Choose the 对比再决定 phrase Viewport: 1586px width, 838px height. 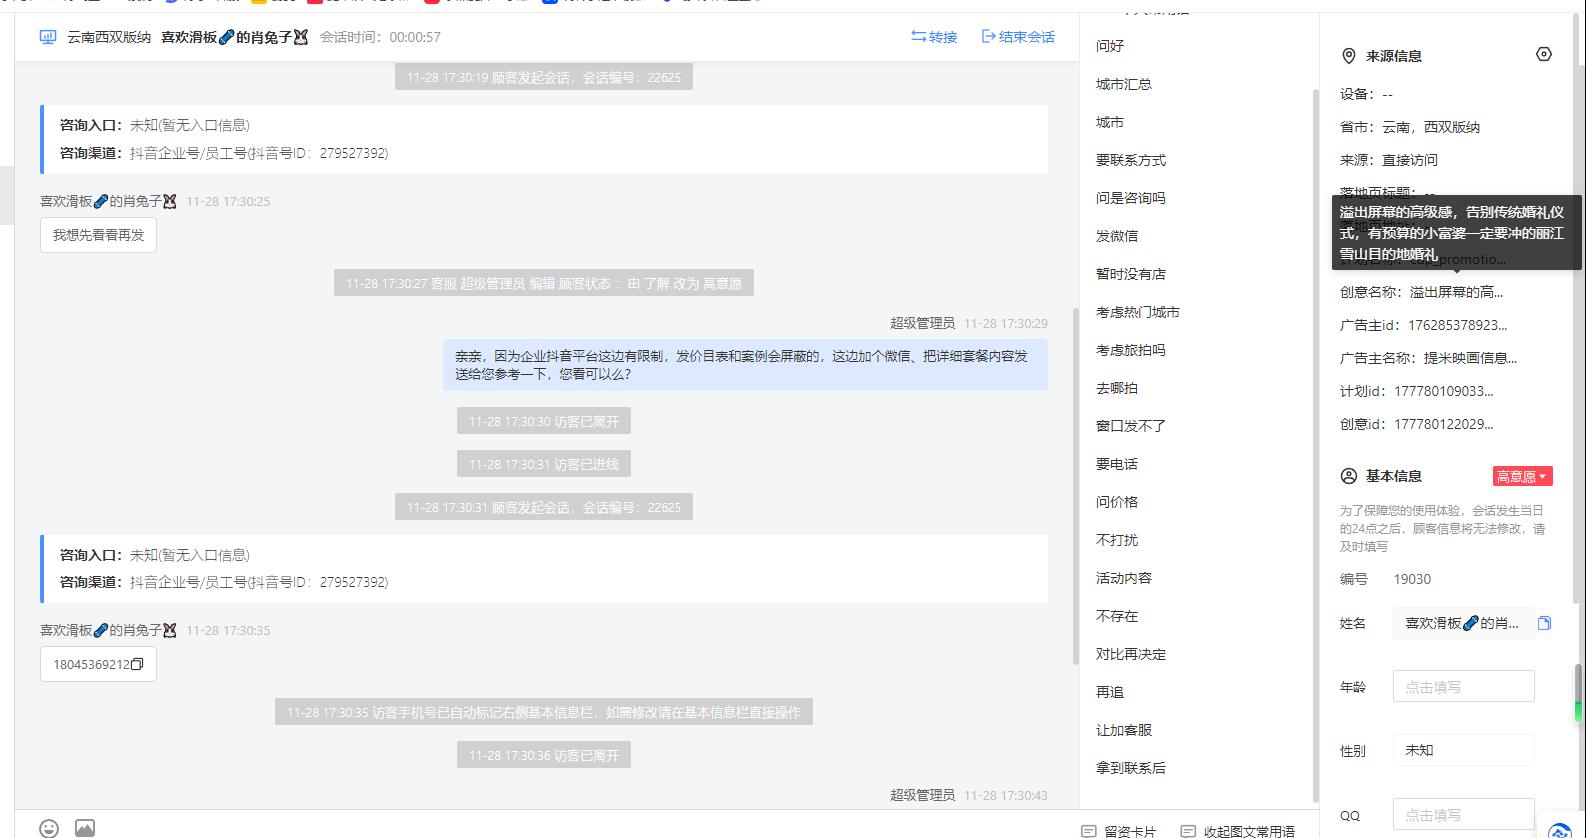1131,654
